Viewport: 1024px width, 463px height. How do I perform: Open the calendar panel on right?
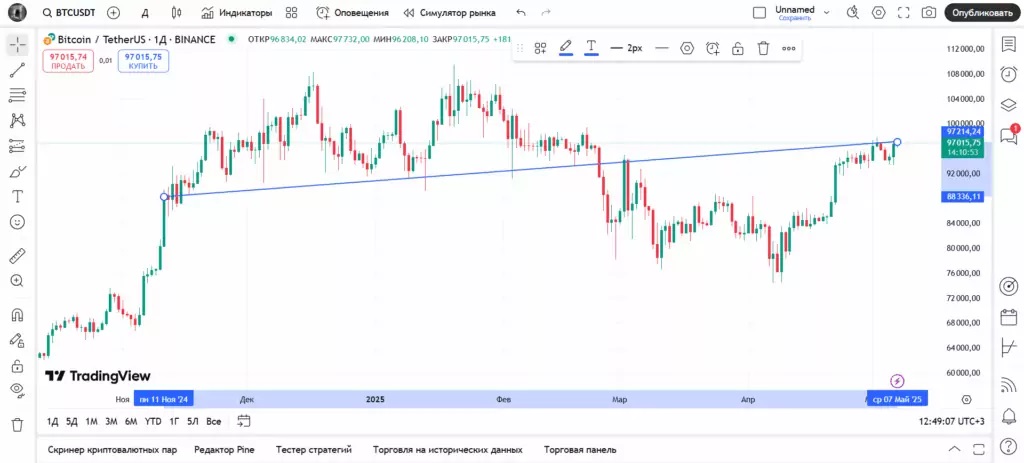(1008, 317)
